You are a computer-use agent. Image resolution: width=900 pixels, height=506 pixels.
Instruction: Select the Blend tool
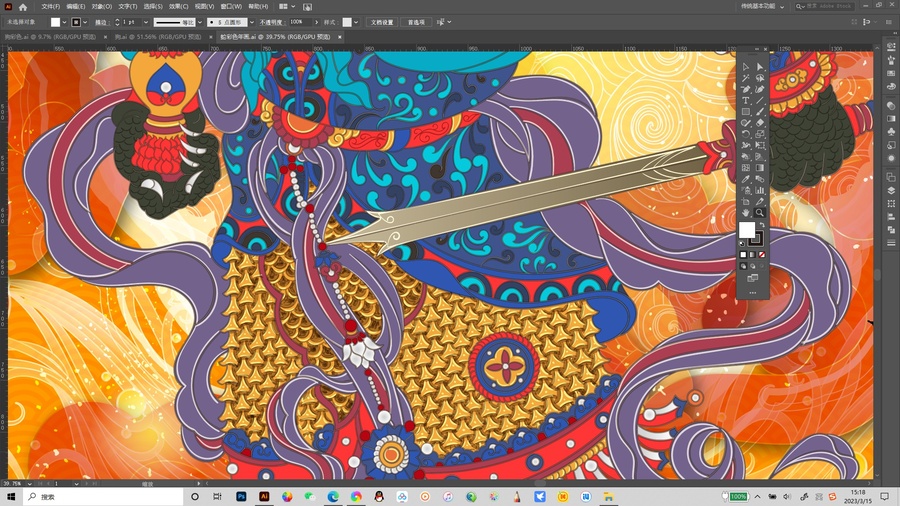pyautogui.click(x=760, y=179)
